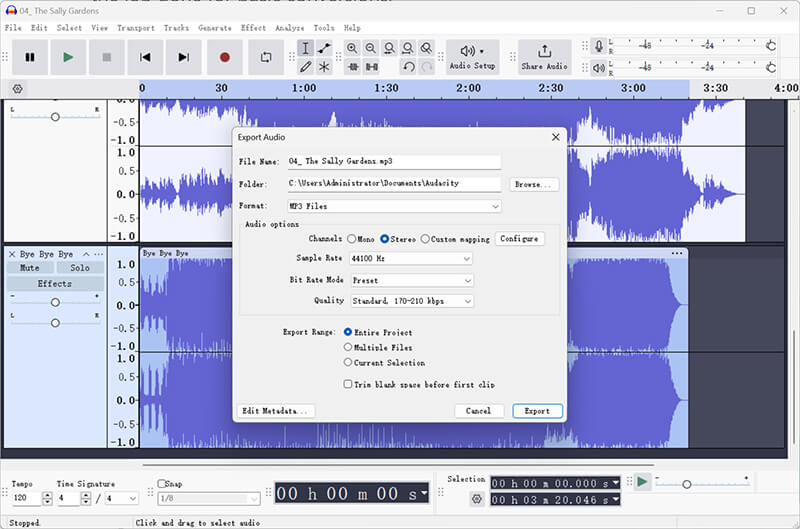Toggle the Snap checkbox
Screen dimensions: 800x529
pos(162,483)
